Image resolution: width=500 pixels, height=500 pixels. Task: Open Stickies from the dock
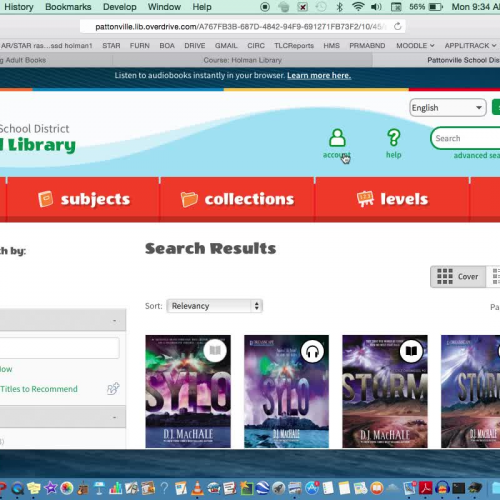pyautogui.click(x=34, y=489)
